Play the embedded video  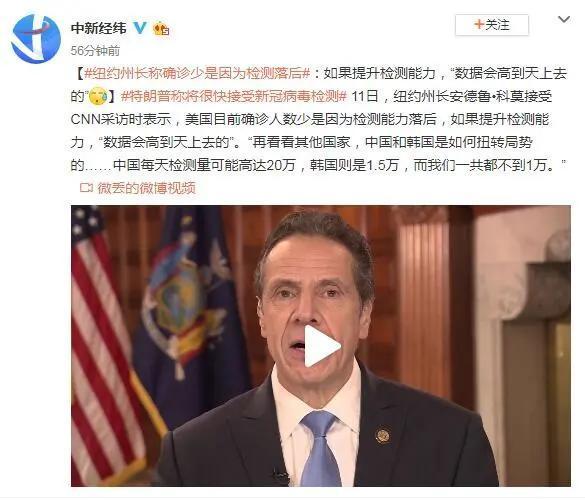(322, 346)
